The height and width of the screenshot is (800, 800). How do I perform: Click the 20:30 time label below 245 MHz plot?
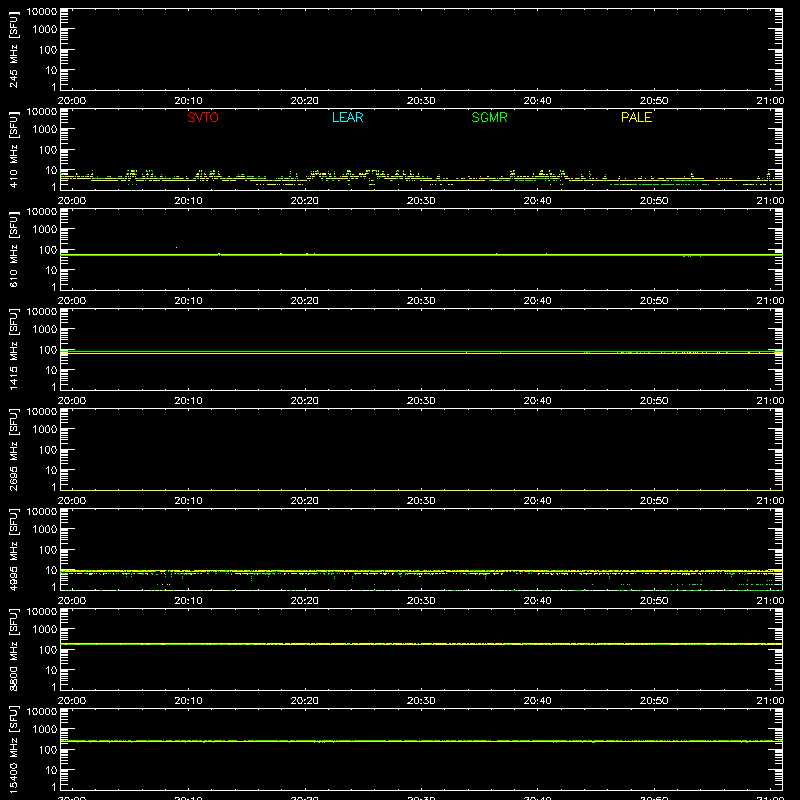[x=421, y=101]
